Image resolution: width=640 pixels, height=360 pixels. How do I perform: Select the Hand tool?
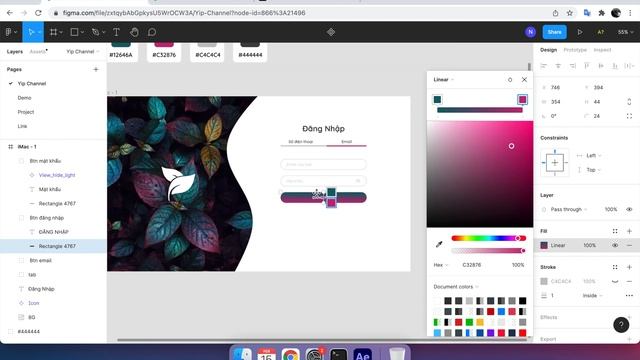pyautogui.click(x=134, y=32)
